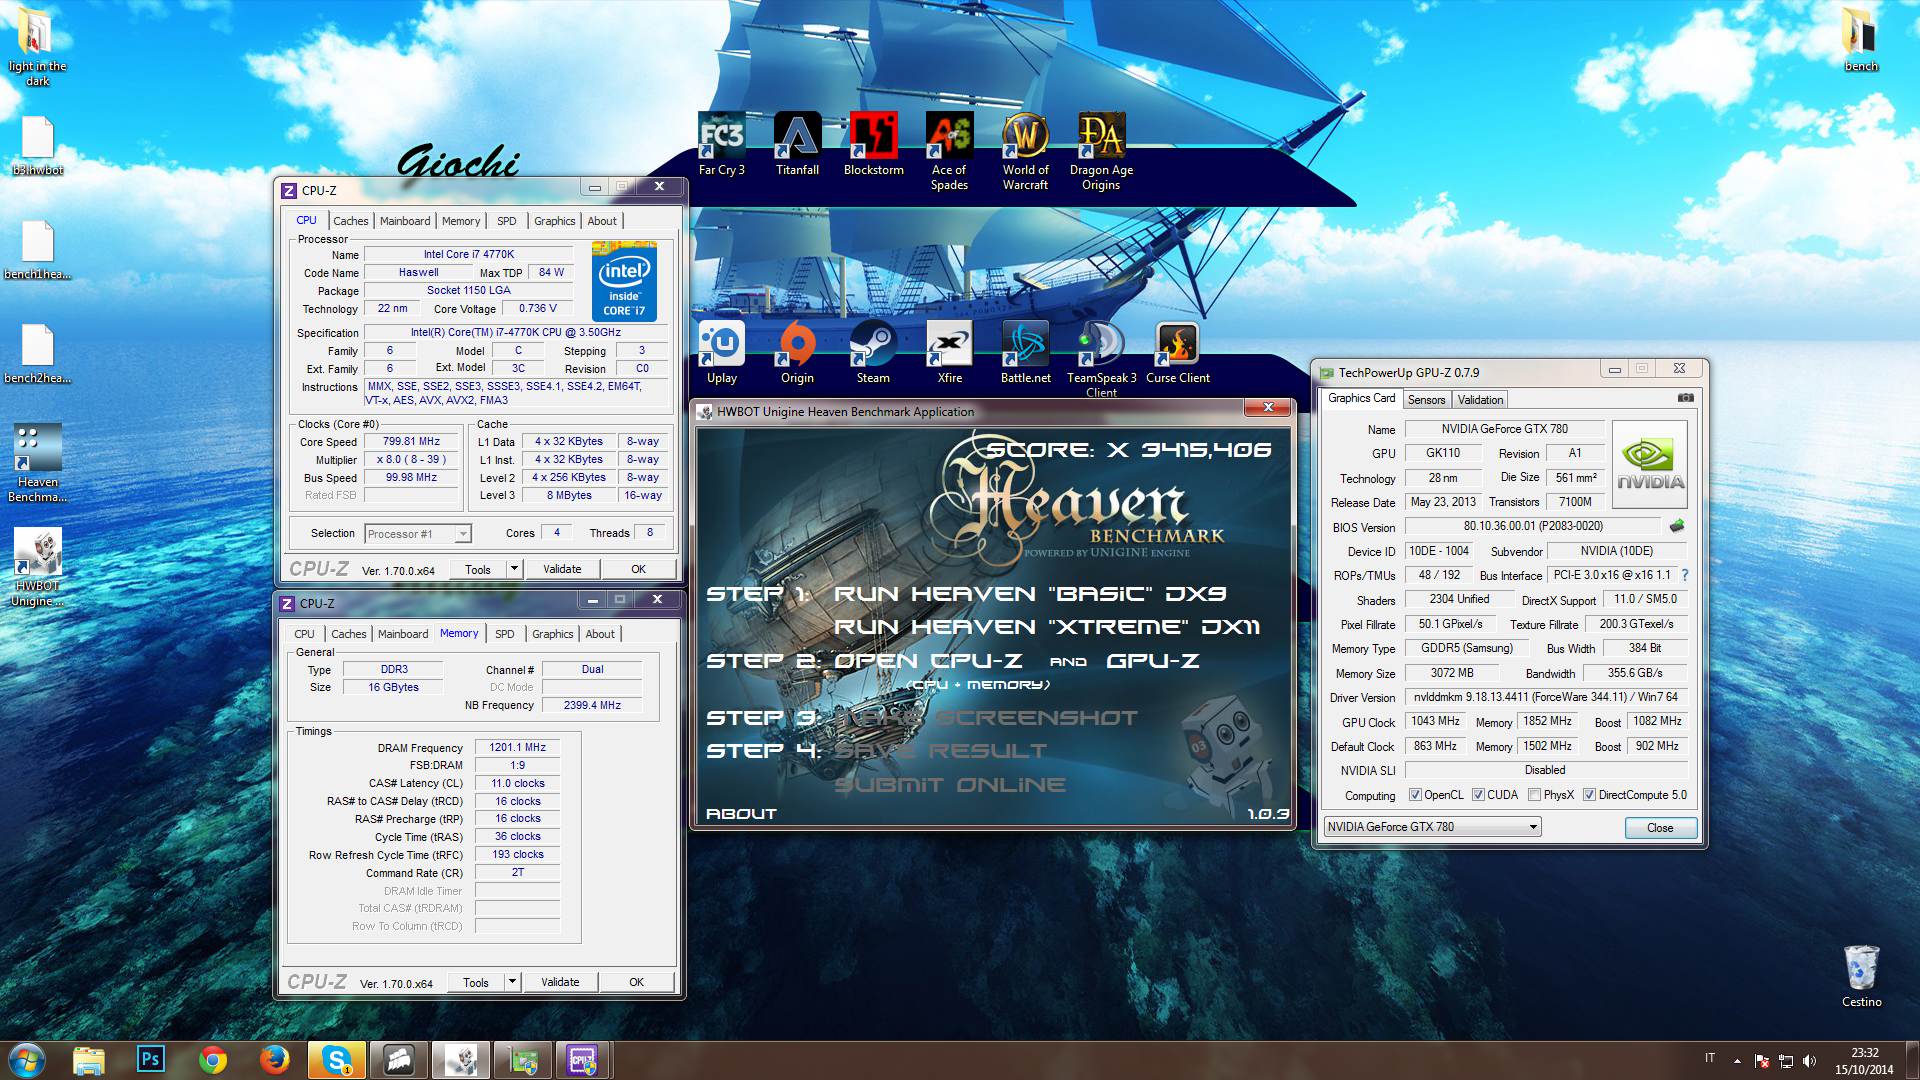Expand Tools dropdown arrow in CPU window
Screen dimensions: 1920x1080
[514, 569]
